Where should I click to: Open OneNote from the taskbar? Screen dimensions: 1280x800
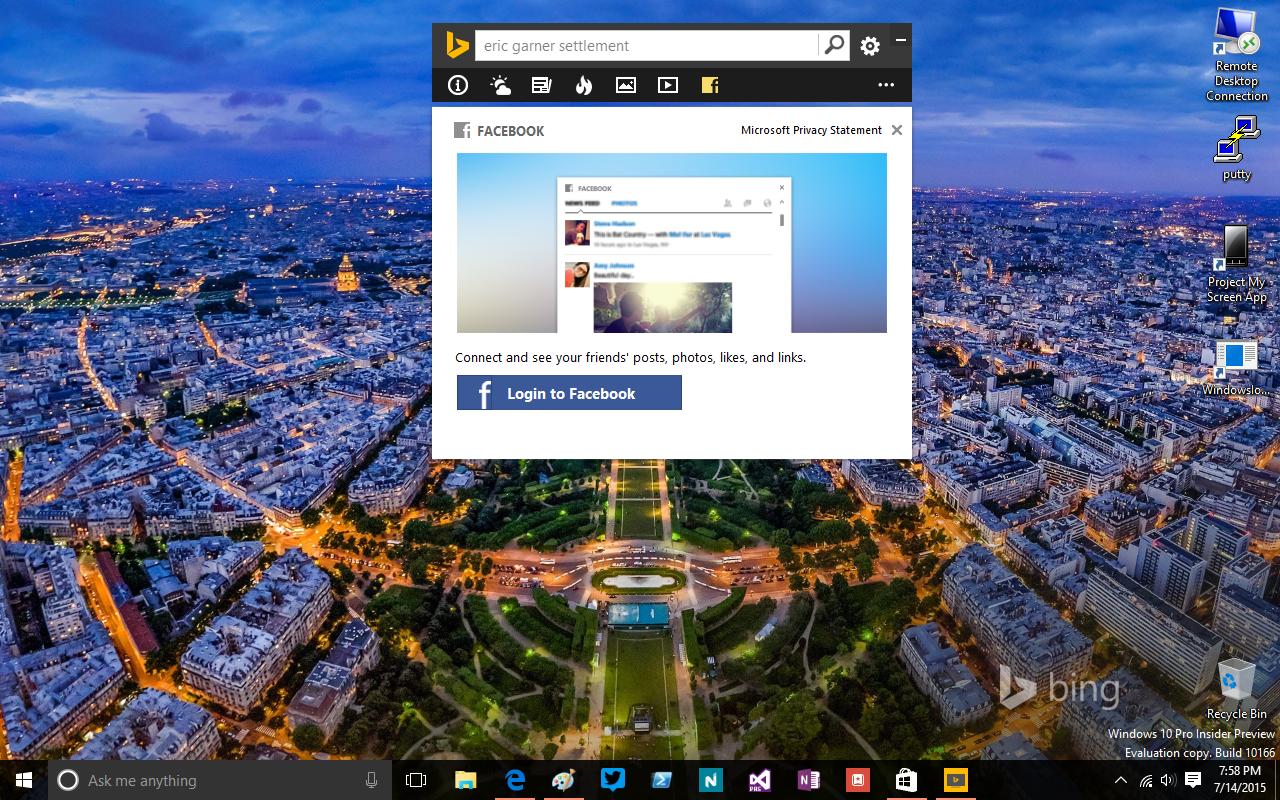(808, 780)
